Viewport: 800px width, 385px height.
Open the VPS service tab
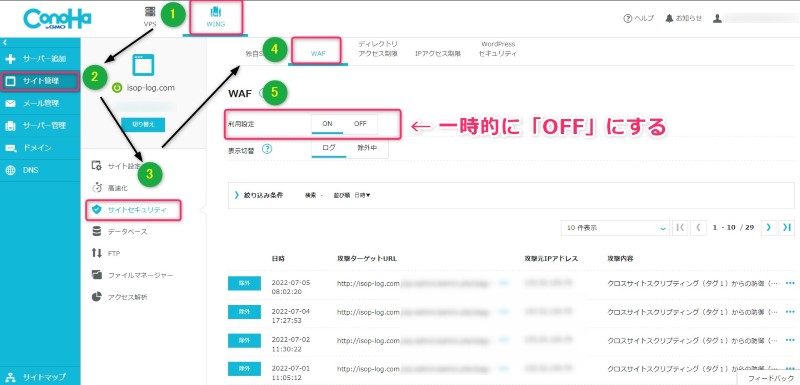tap(149, 16)
